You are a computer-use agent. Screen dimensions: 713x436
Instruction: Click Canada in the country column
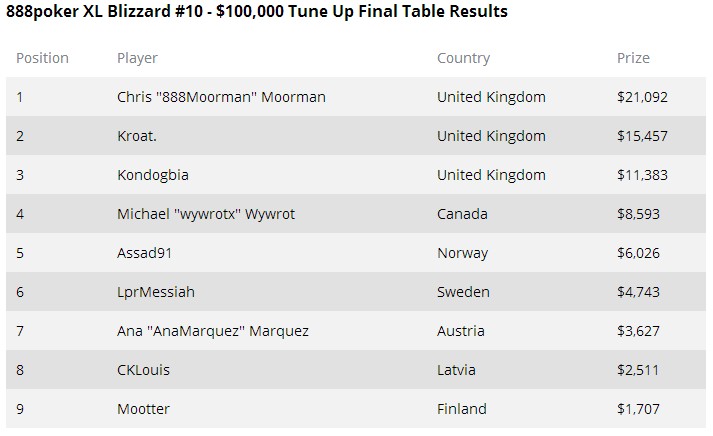click(x=462, y=214)
